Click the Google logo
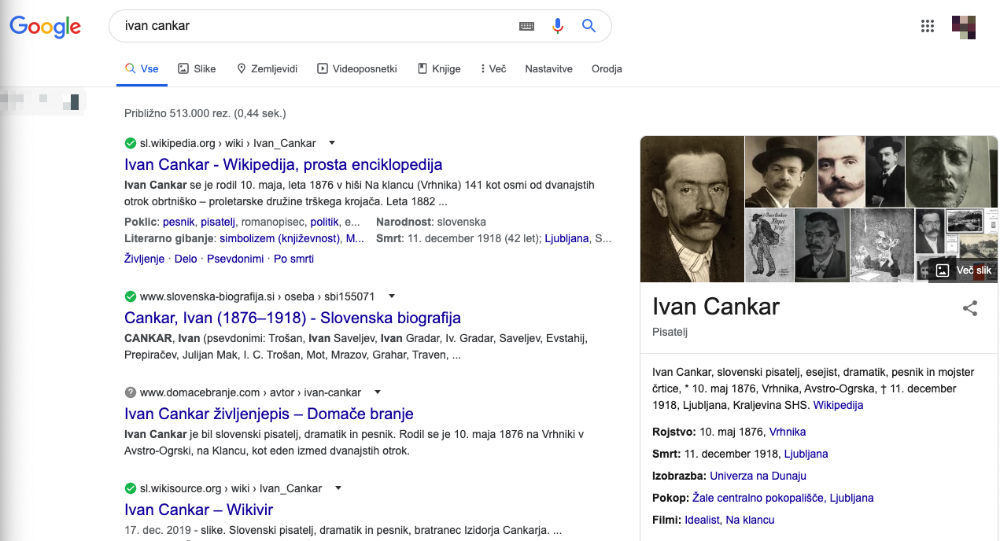Image resolution: width=1000 pixels, height=541 pixels. click(45, 26)
